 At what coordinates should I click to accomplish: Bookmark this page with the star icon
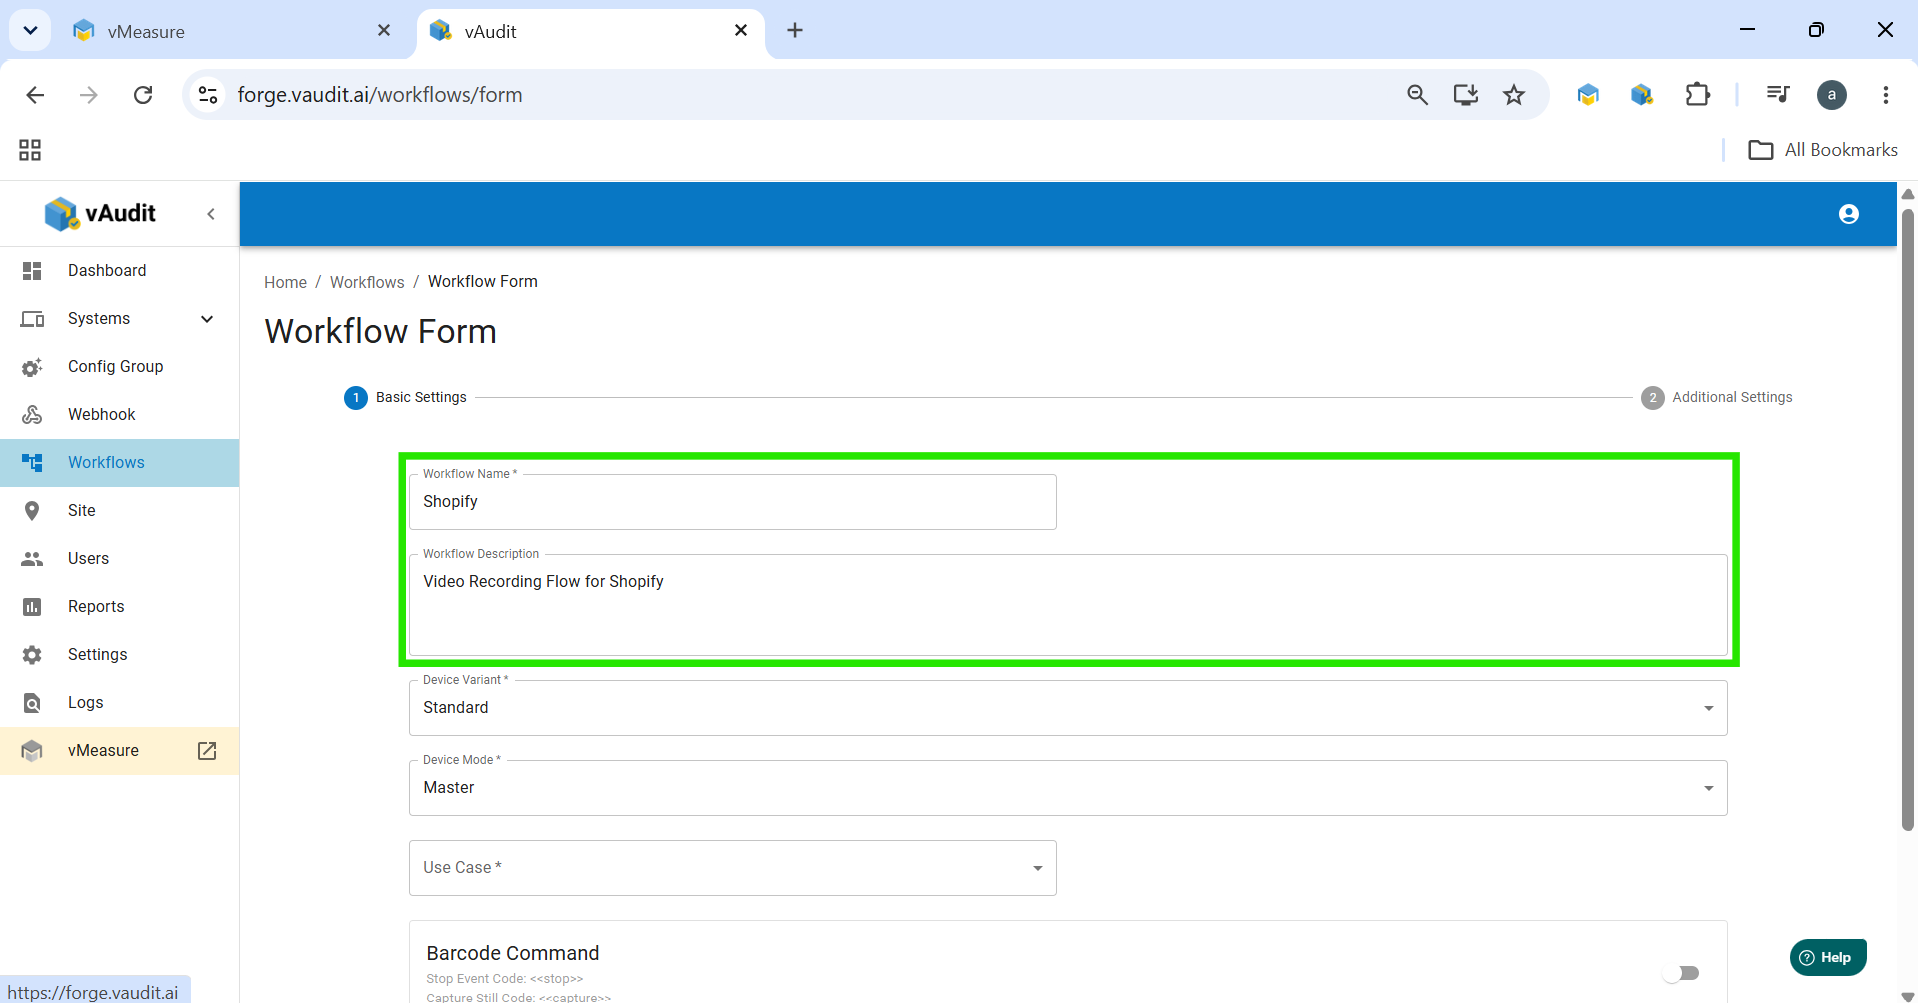(1514, 95)
